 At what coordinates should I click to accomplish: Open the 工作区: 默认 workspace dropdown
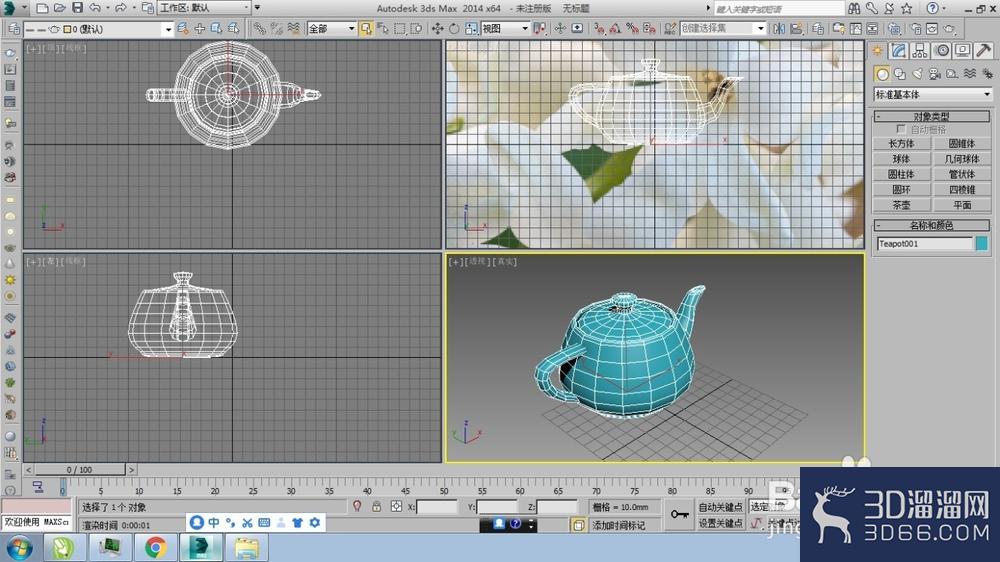click(204, 8)
